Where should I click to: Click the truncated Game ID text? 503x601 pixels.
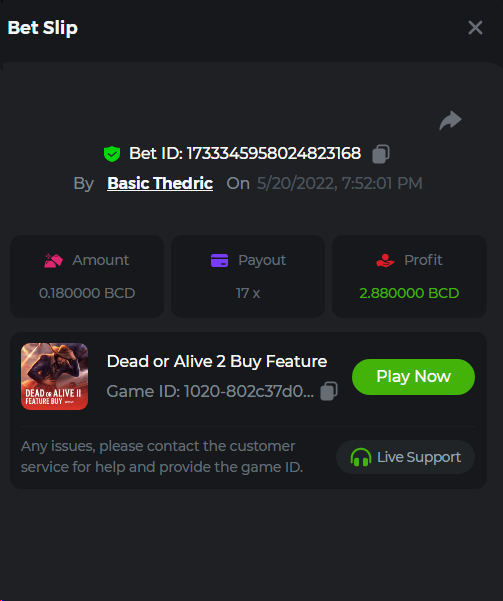[x=210, y=391]
